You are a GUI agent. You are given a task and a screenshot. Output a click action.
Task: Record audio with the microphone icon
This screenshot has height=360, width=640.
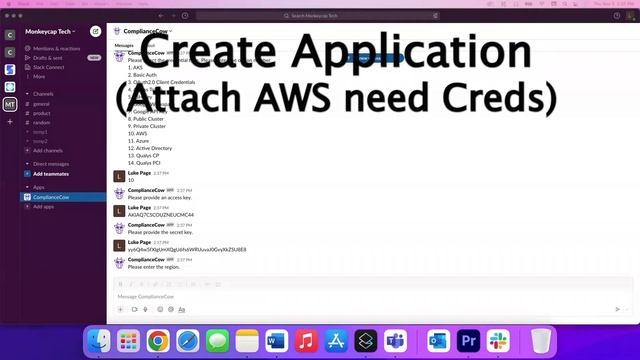coord(145,309)
